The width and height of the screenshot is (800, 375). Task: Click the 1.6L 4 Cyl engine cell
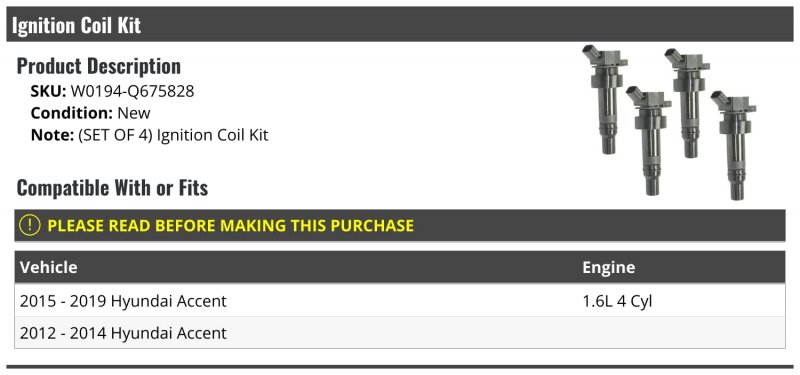[617, 301]
